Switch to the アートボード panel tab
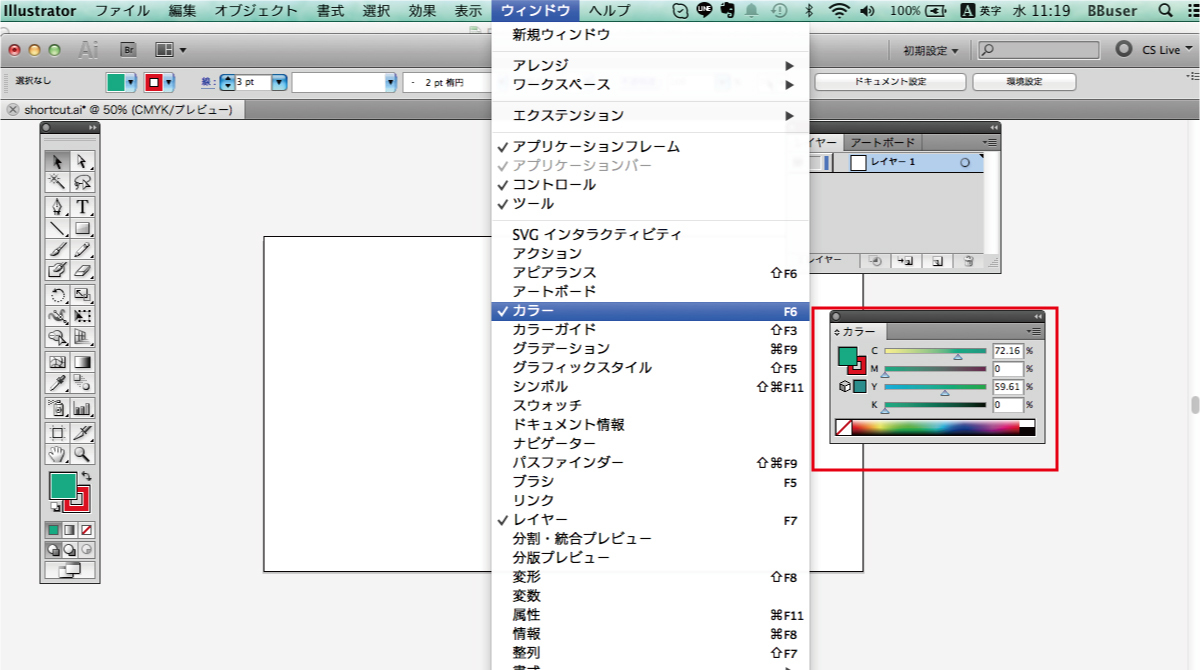1200x670 pixels. click(x=883, y=143)
